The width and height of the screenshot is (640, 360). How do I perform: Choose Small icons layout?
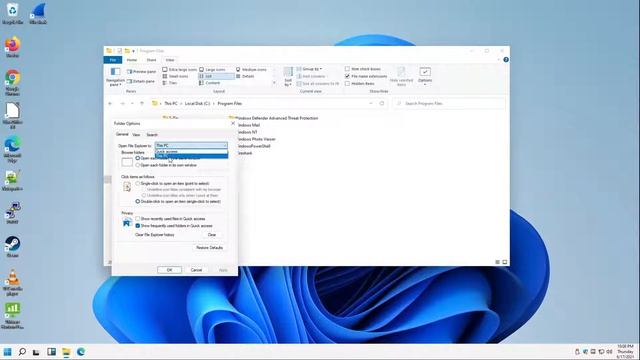(x=176, y=76)
